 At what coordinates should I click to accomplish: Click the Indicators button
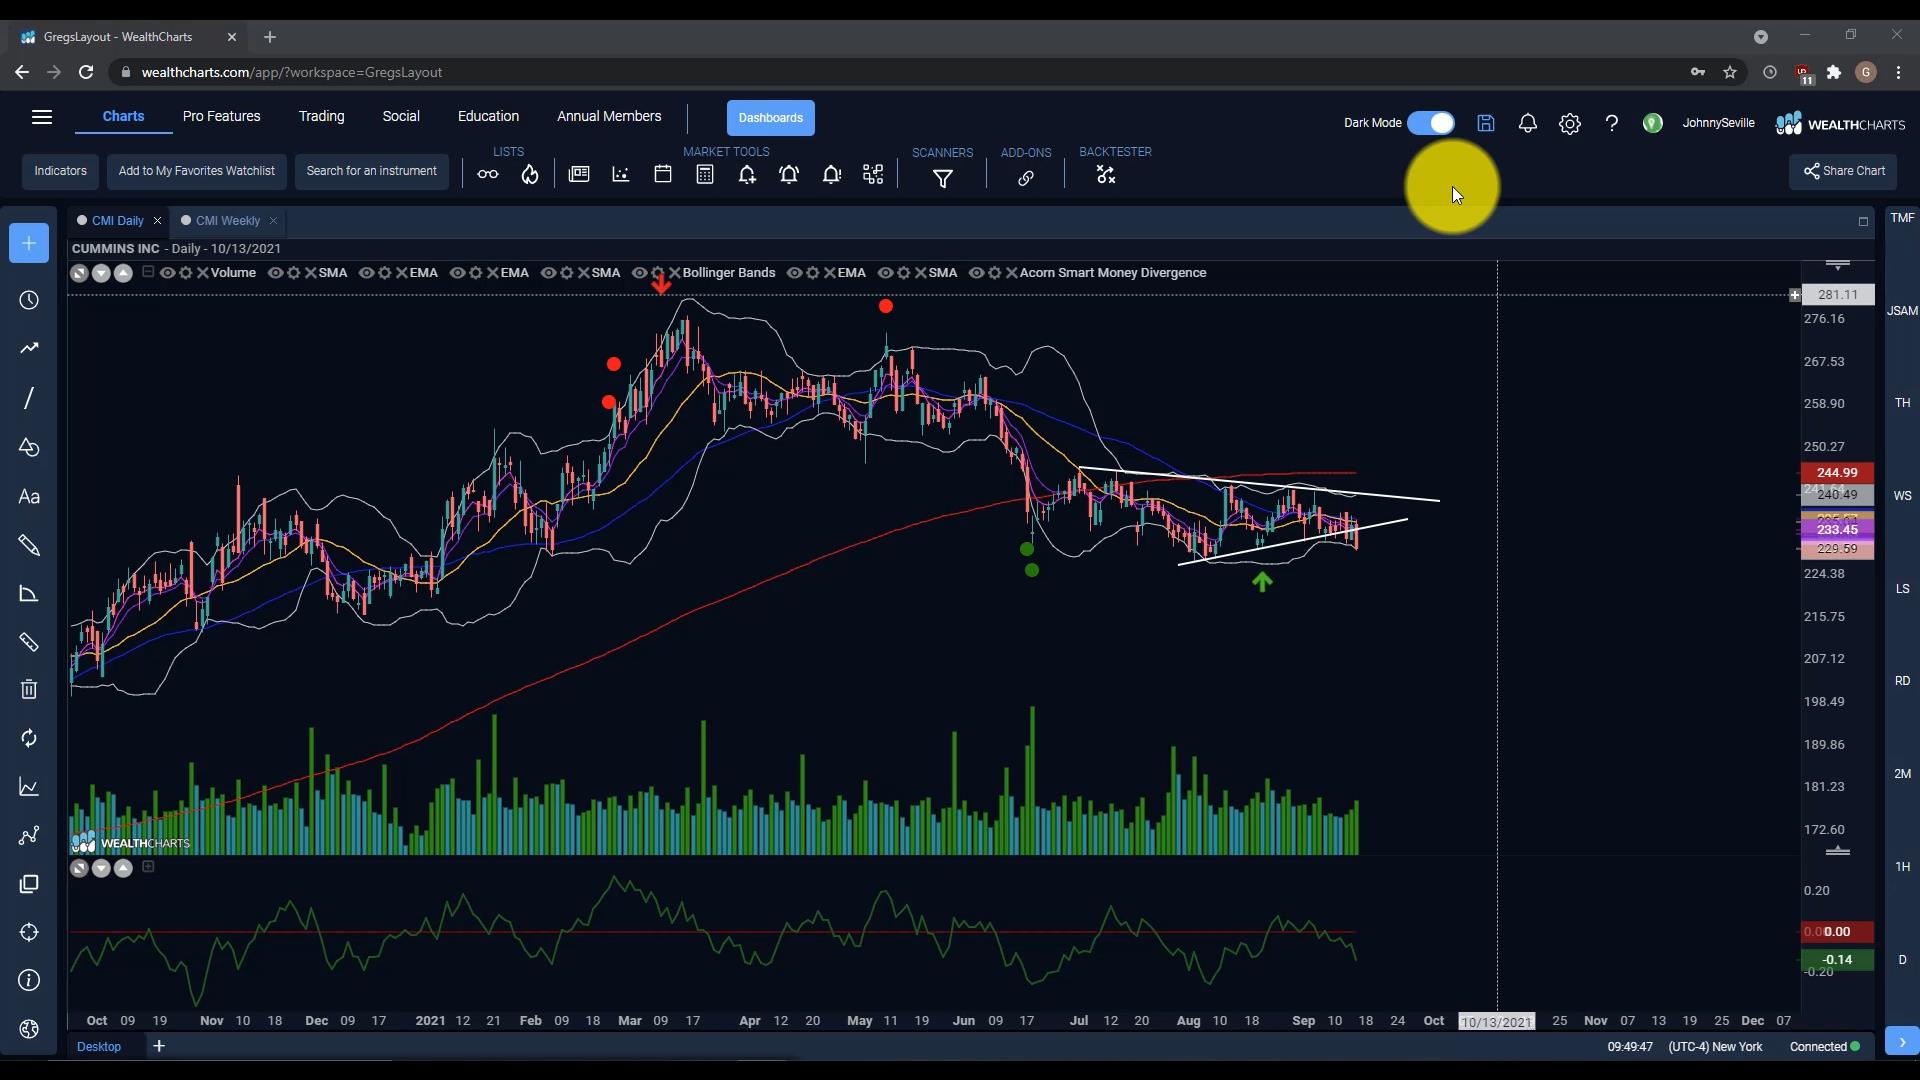click(60, 171)
